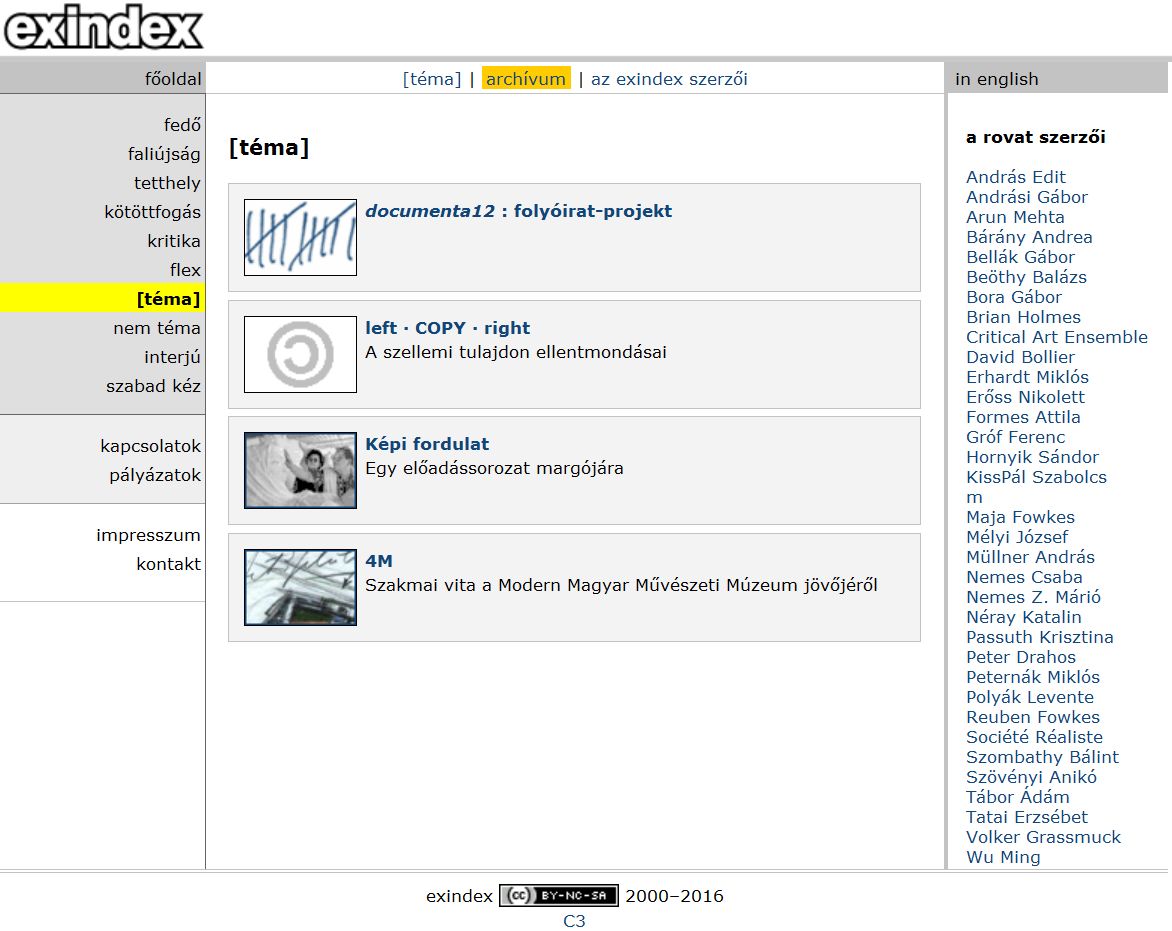Open the kritika section

pyautogui.click(x=174, y=240)
